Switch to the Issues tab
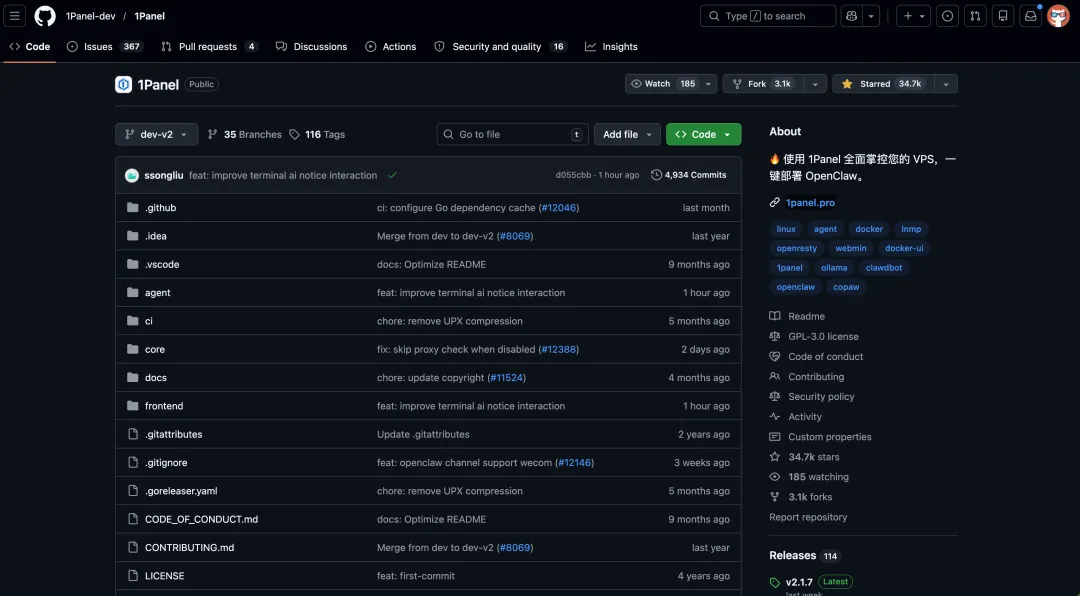This screenshot has width=1080, height=596. 105,47
